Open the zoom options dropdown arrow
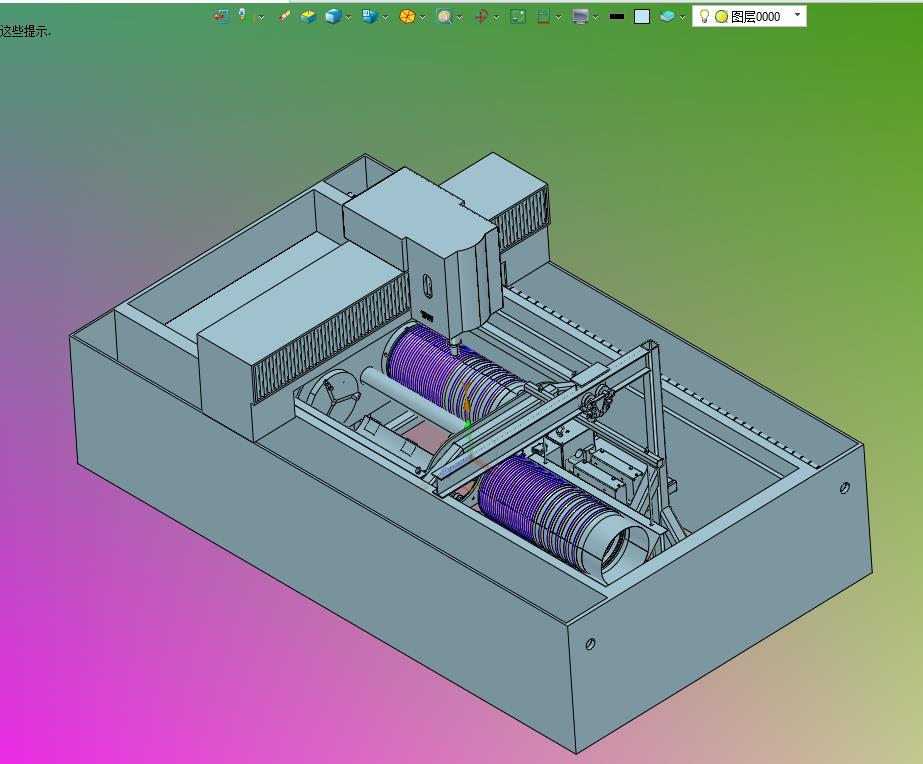This screenshot has width=923, height=764. tap(460, 17)
